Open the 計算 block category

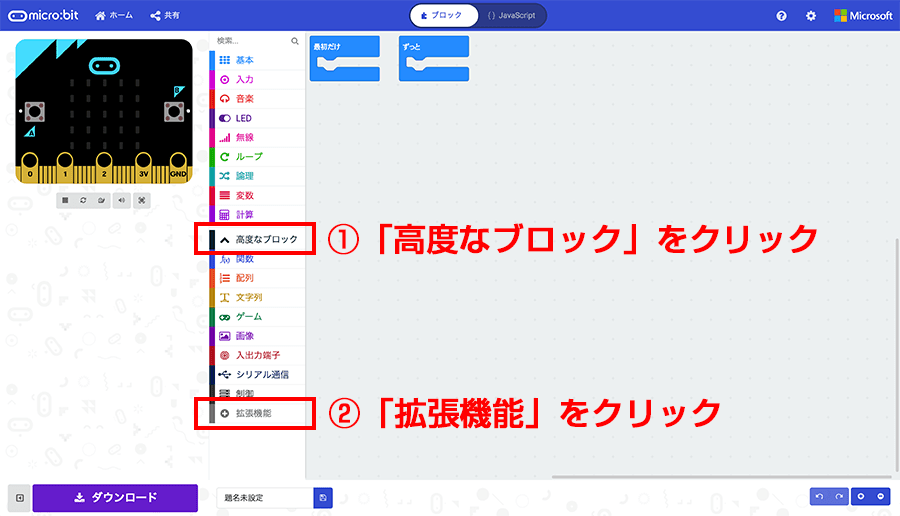click(257, 215)
